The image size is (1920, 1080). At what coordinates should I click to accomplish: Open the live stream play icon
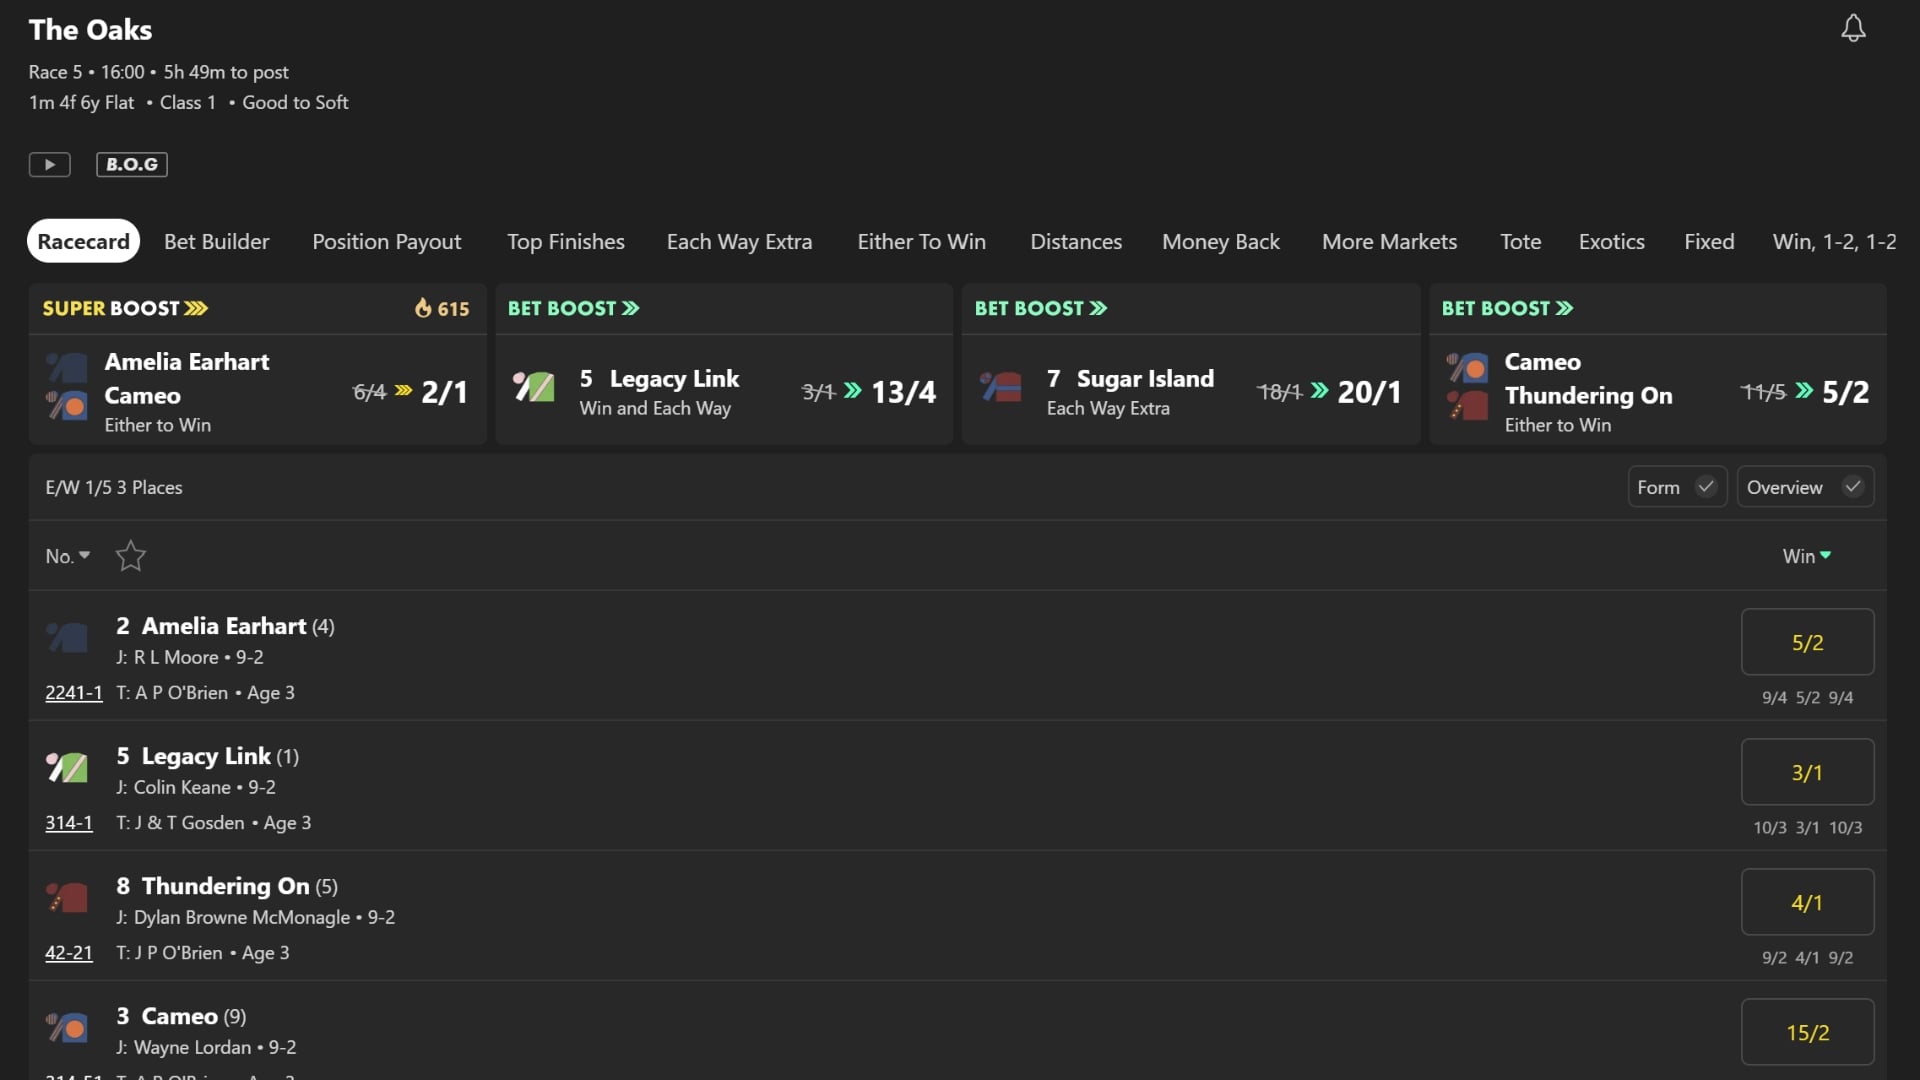pos(50,164)
